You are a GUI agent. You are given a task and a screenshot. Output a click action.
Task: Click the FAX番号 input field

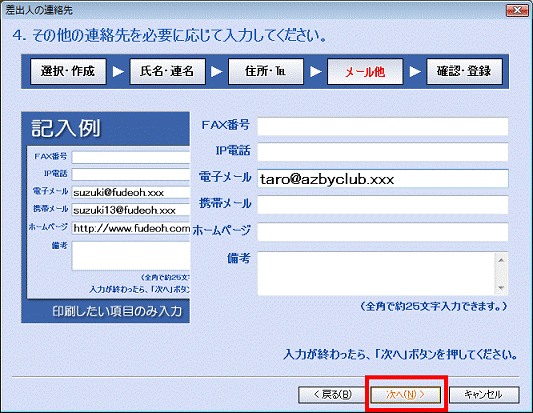pos(383,126)
